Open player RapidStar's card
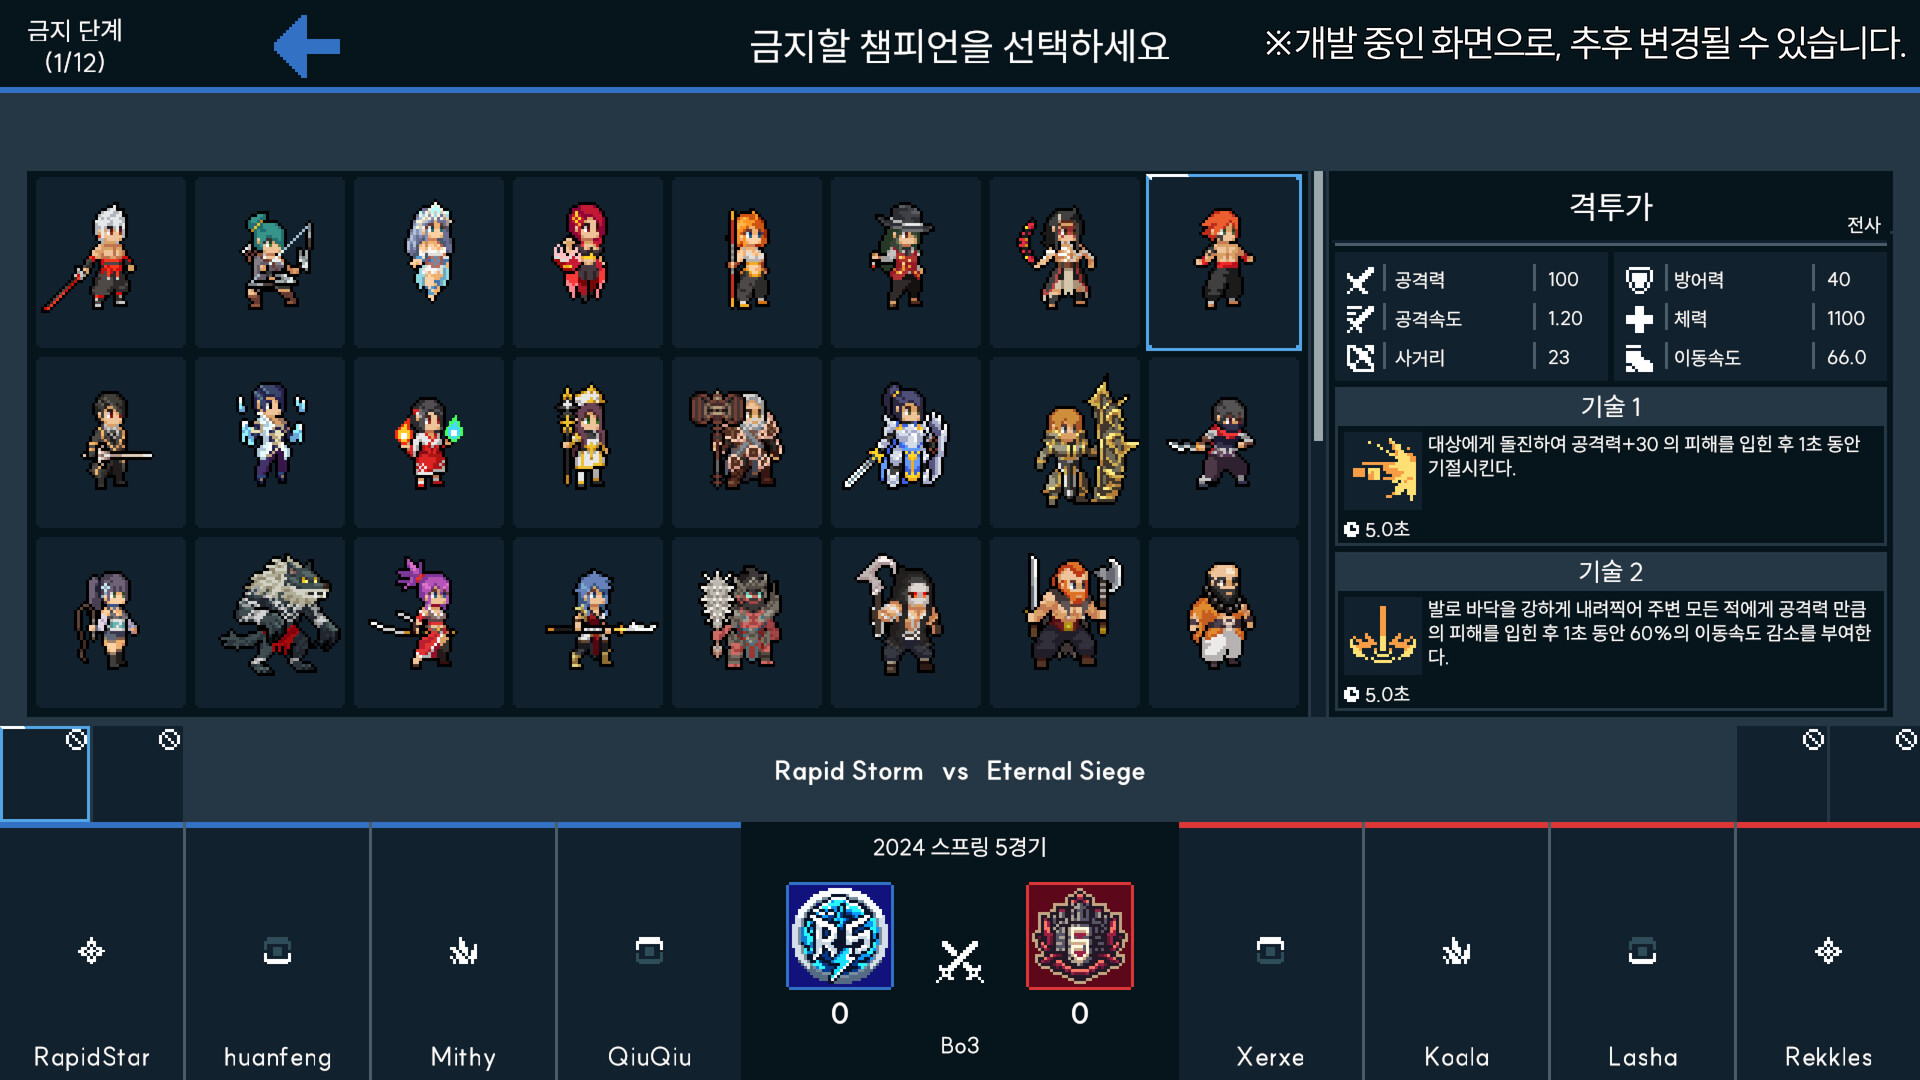This screenshot has width=1920, height=1080. [92, 953]
